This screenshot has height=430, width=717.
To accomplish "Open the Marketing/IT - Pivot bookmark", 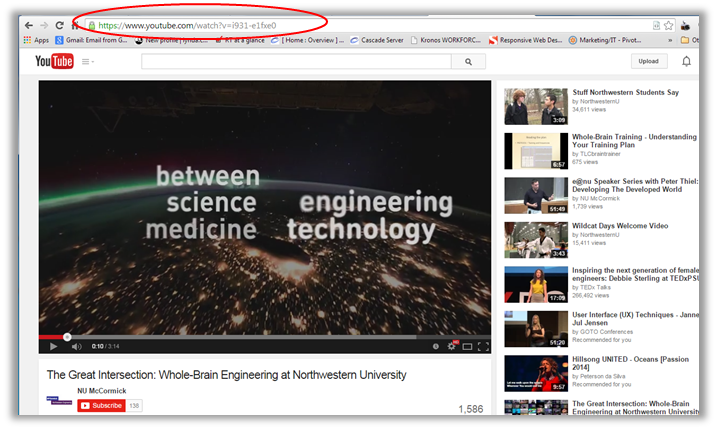I will [605, 40].
